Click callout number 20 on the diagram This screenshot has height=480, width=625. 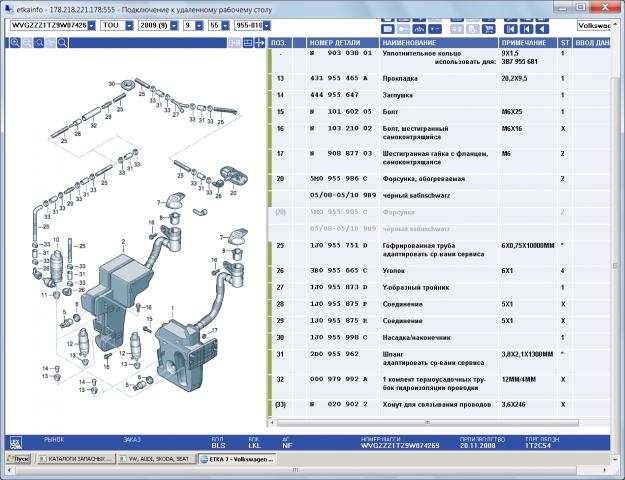point(233,193)
